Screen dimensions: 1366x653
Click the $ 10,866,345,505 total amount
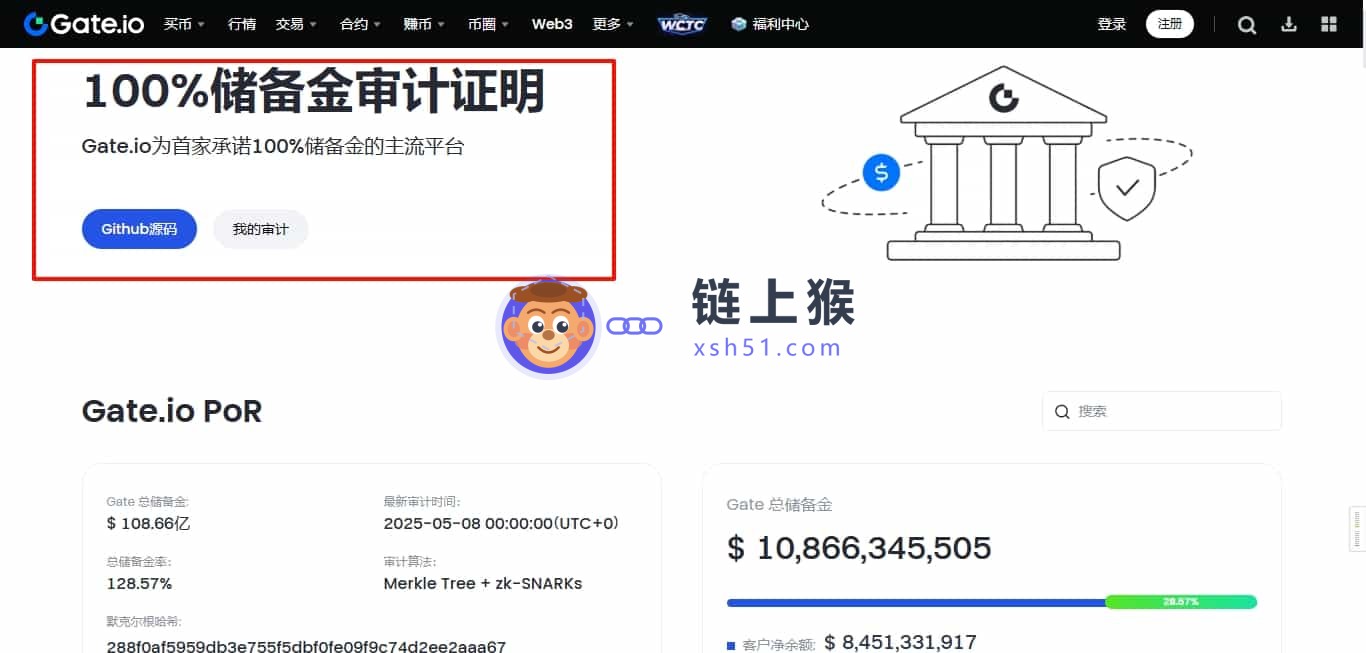click(859, 548)
